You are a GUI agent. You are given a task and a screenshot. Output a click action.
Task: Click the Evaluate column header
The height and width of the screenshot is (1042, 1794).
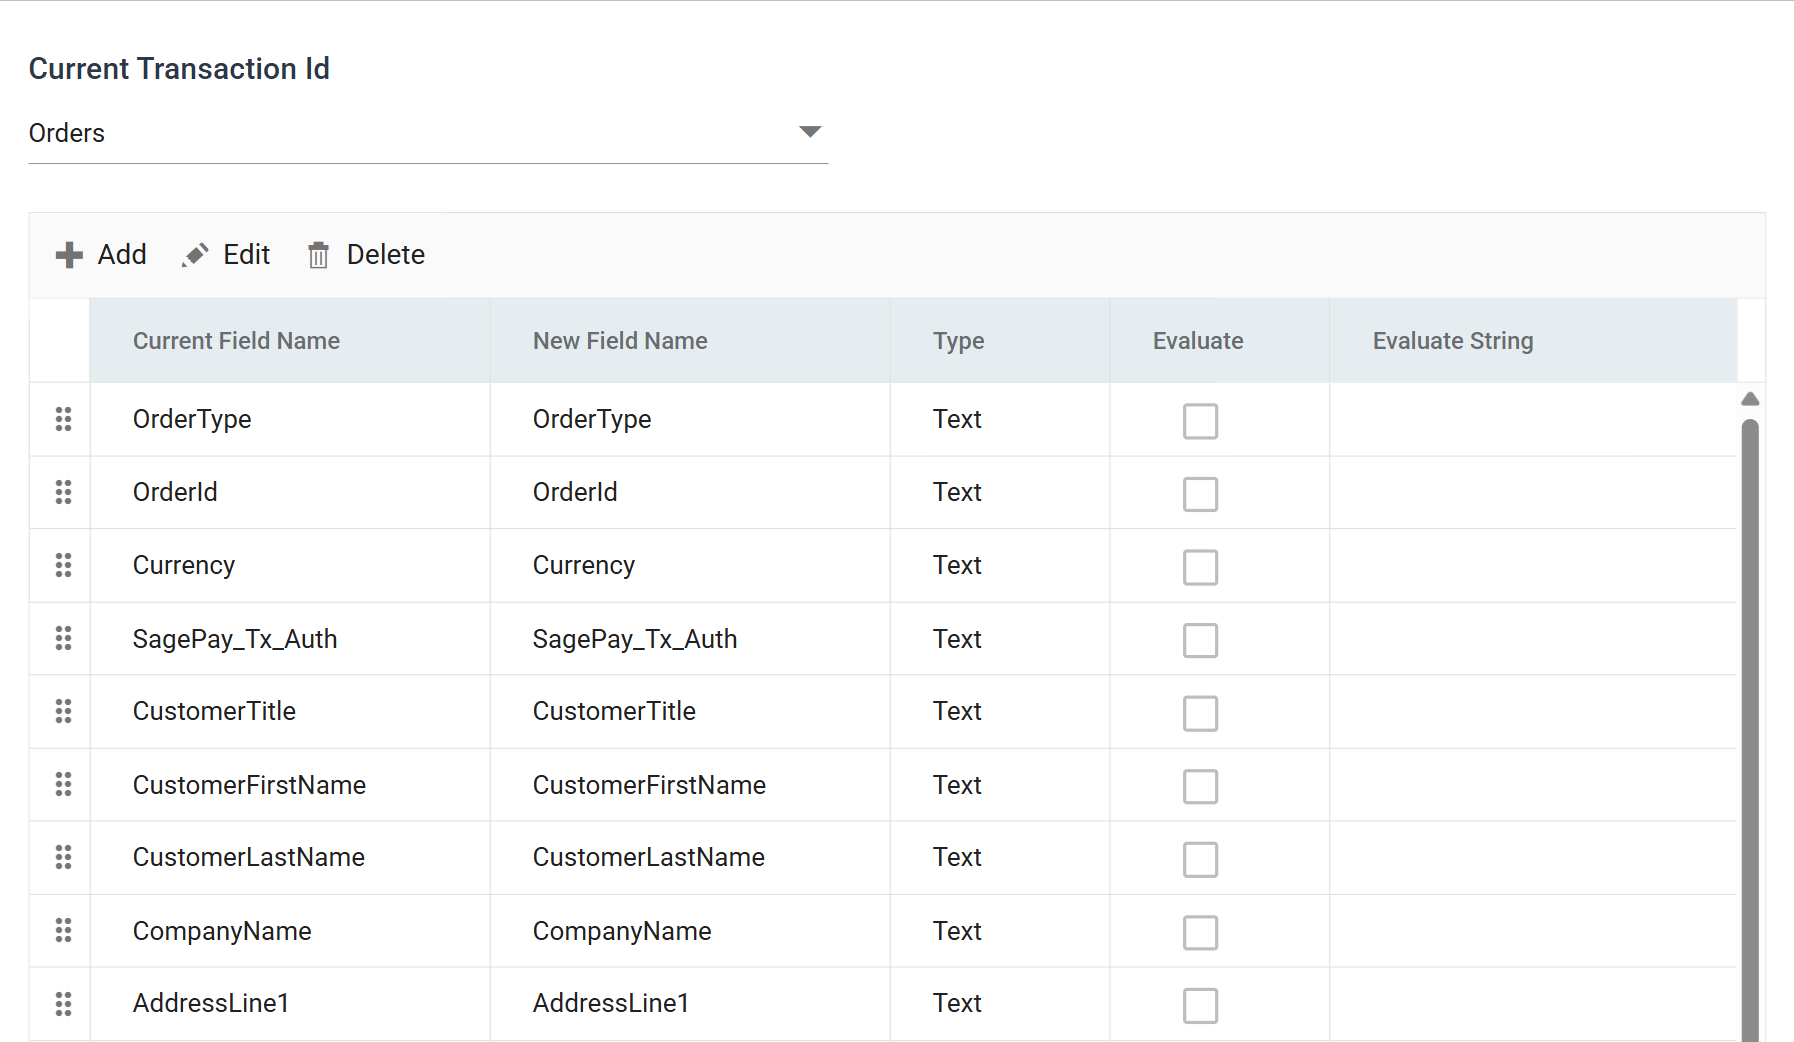[1220, 341]
